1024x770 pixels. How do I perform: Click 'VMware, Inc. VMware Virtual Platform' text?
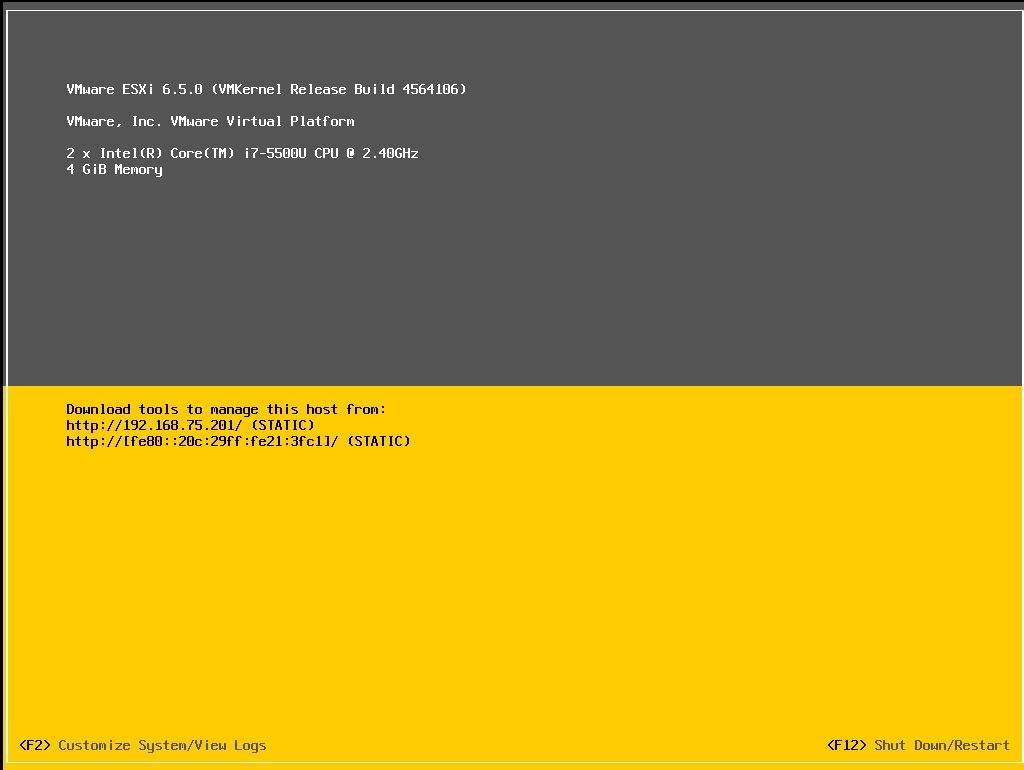[x=210, y=121]
